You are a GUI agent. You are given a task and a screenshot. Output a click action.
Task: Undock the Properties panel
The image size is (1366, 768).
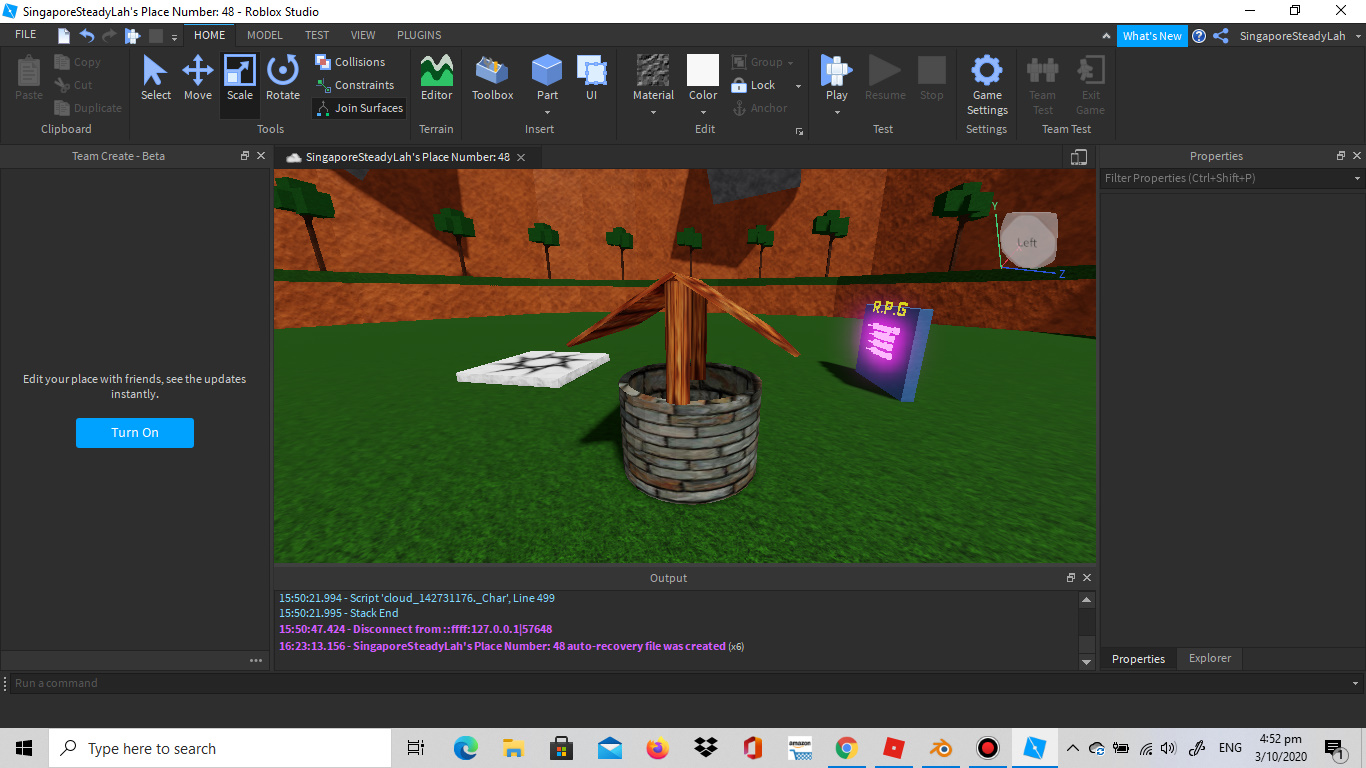coord(1341,156)
